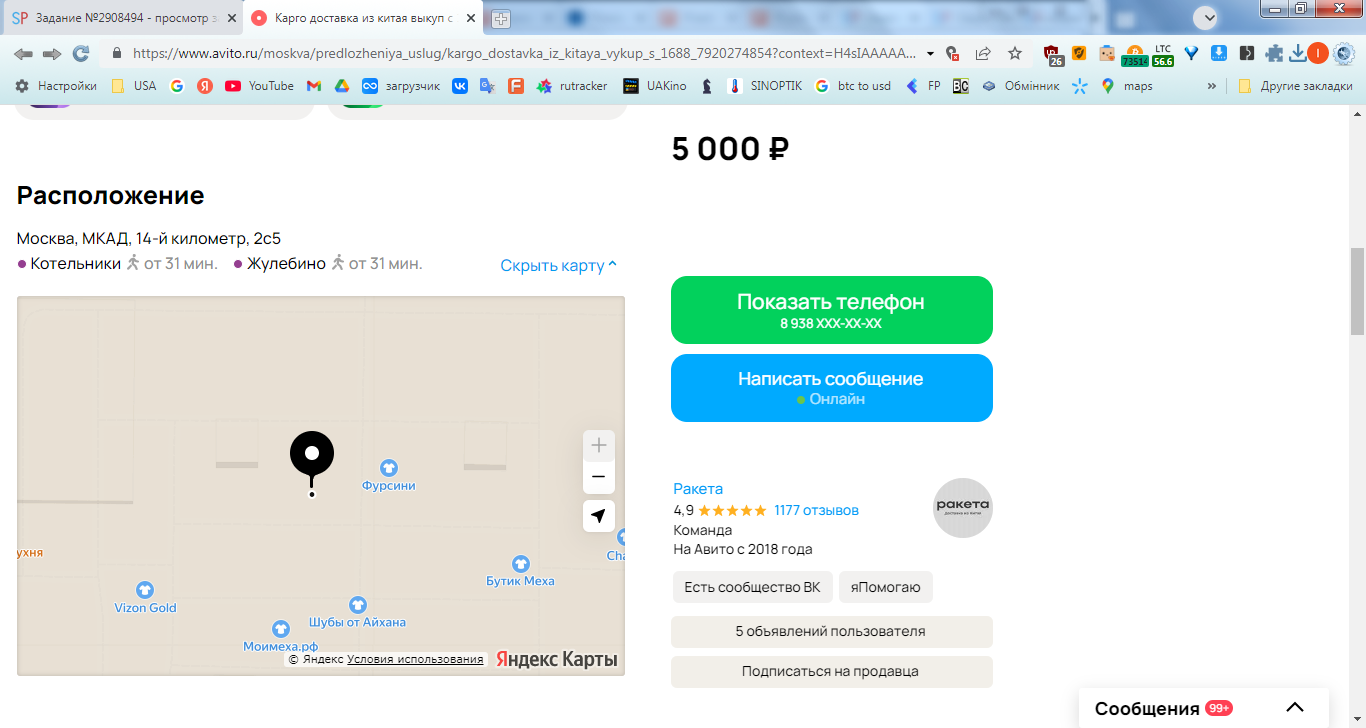The height and width of the screenshot is (728, 1366).
Task: Click the Ракета seller logo avatar
Action: pyautogui.click(x=963, y=508)
